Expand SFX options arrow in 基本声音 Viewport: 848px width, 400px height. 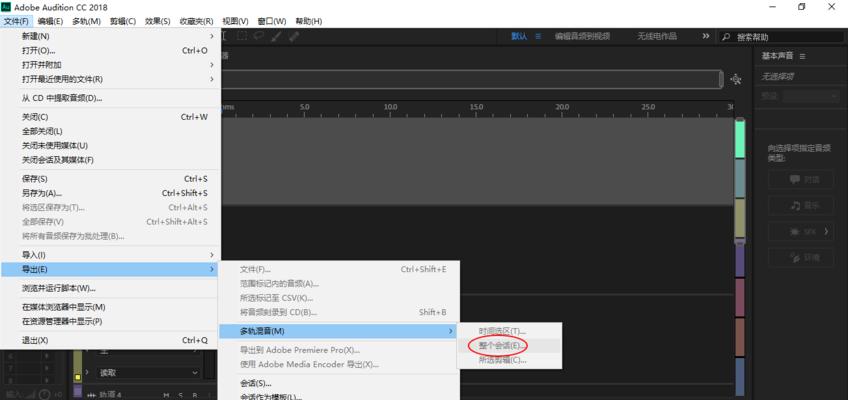[826, 231]
